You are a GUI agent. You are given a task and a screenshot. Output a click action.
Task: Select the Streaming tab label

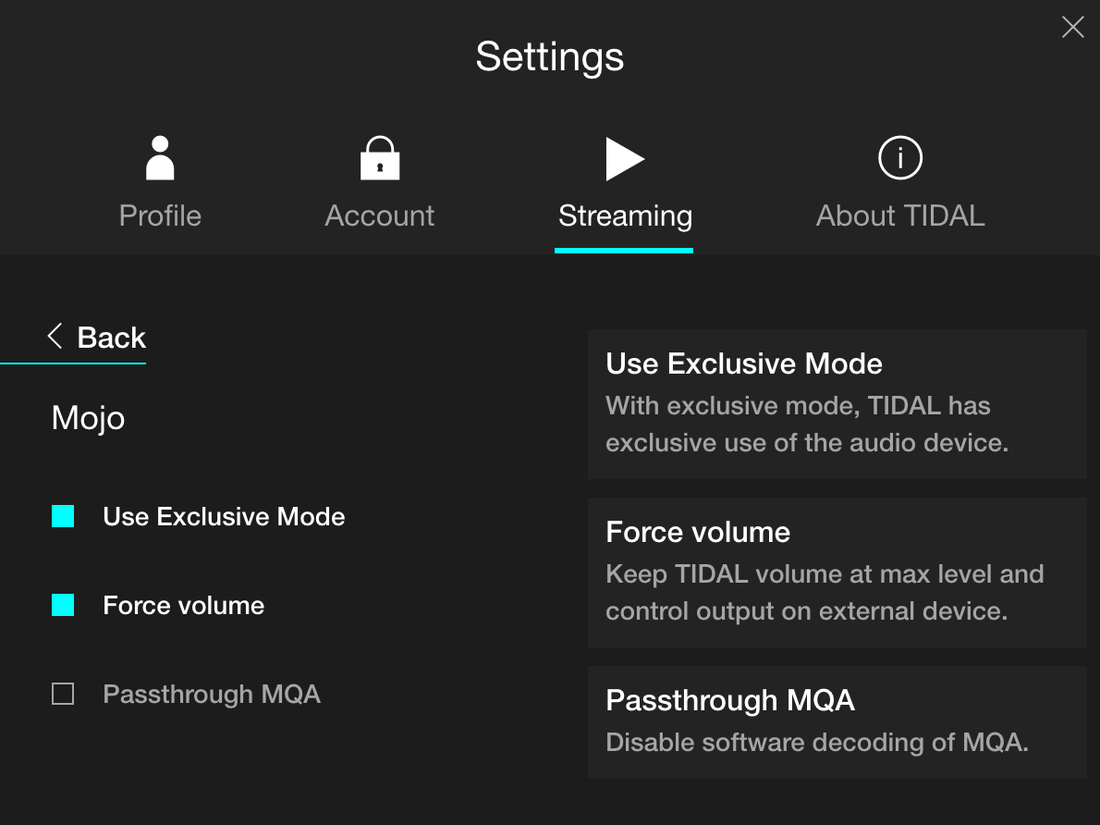[x=625, y=216]
